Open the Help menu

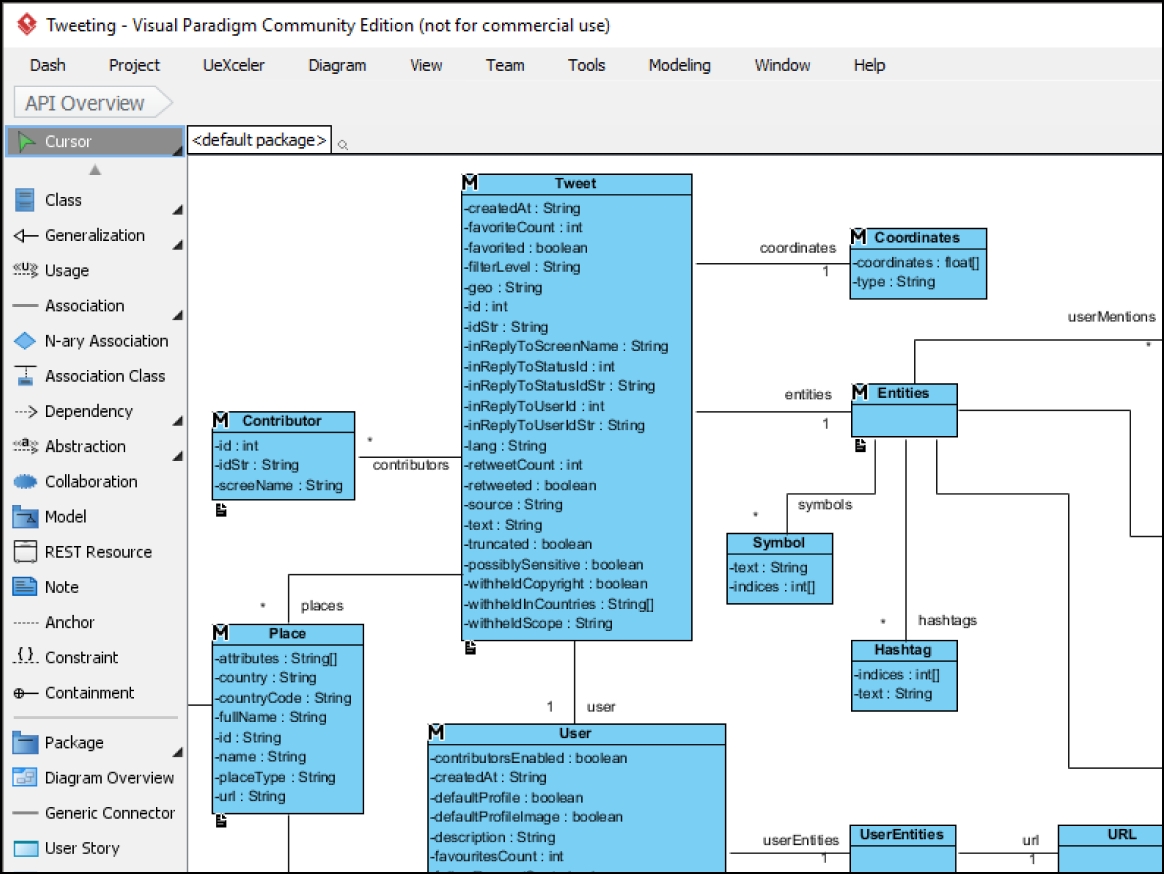click(869, 65)
